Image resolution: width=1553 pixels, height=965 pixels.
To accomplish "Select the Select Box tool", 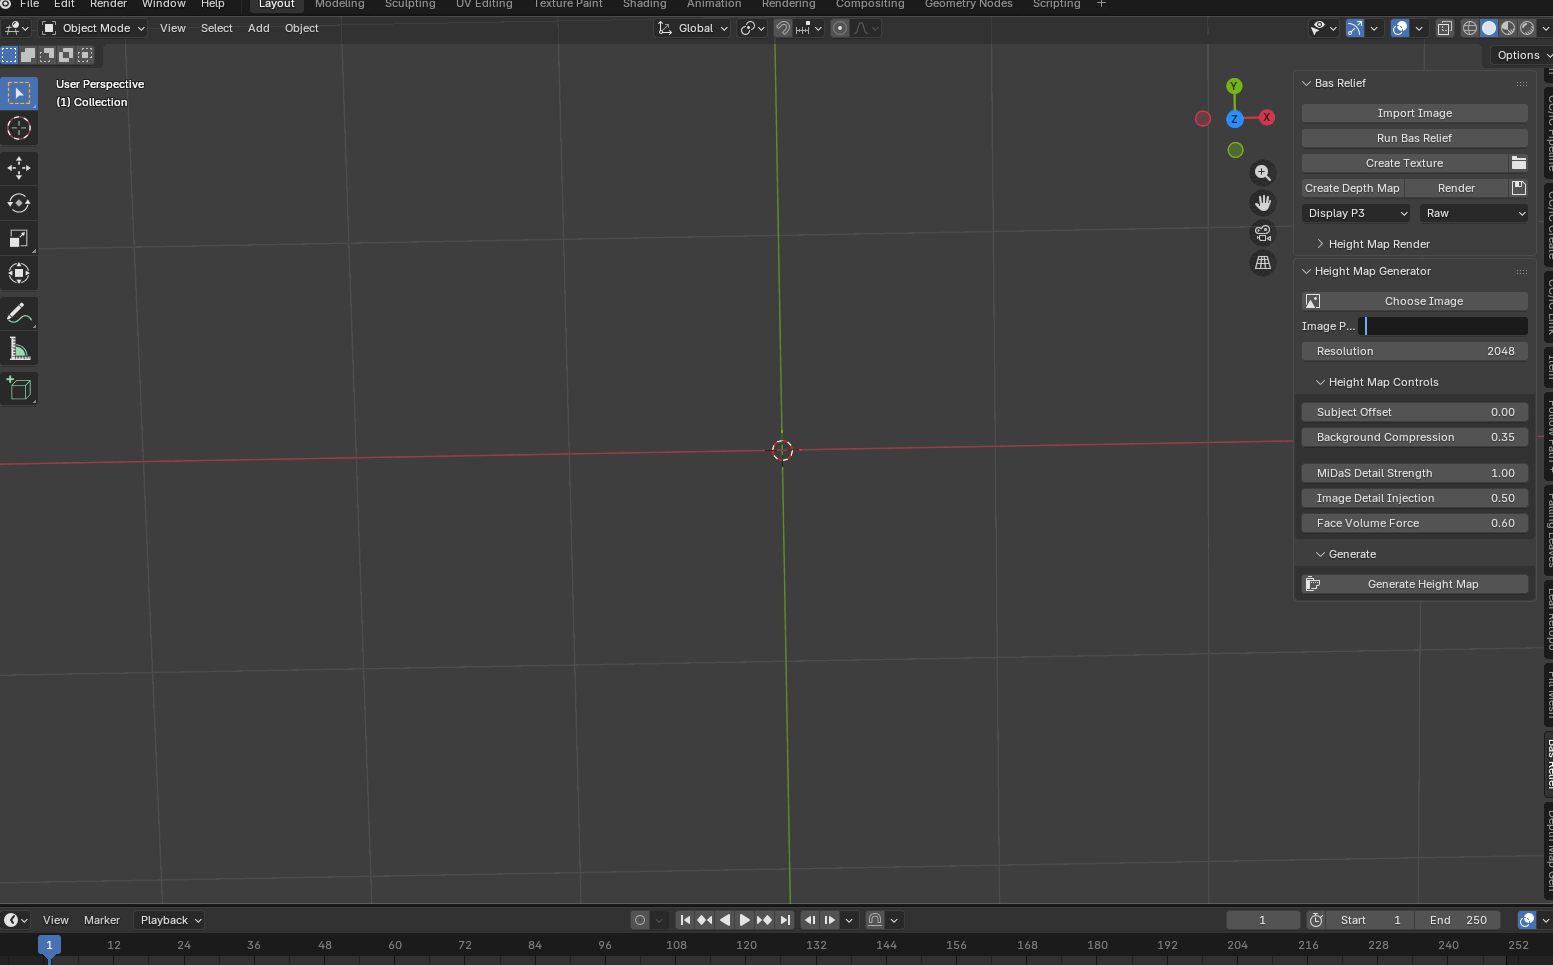I will point(19,93).
